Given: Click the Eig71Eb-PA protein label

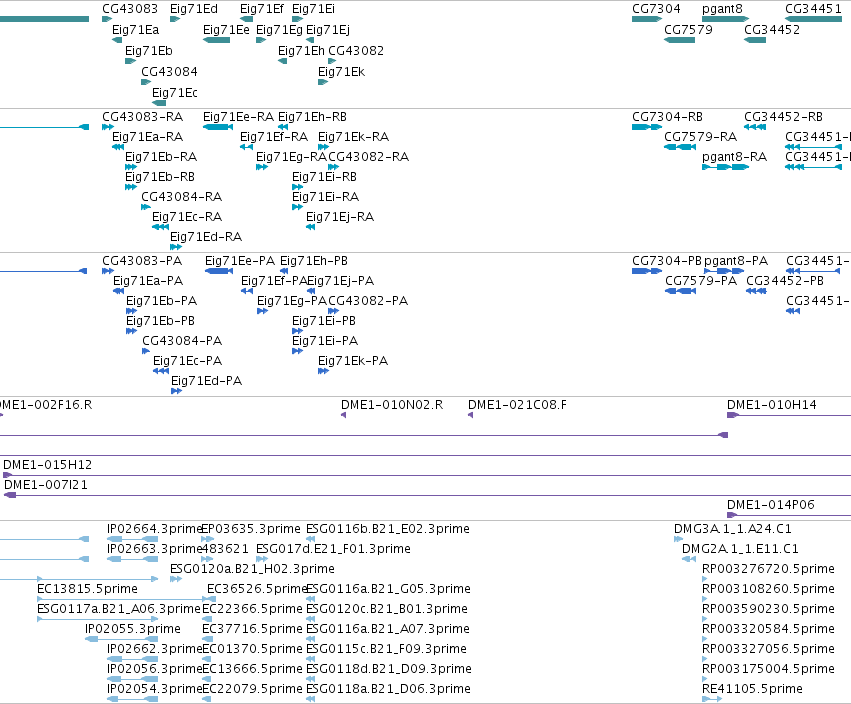Looking at the screenshot, I should (161, 301).
